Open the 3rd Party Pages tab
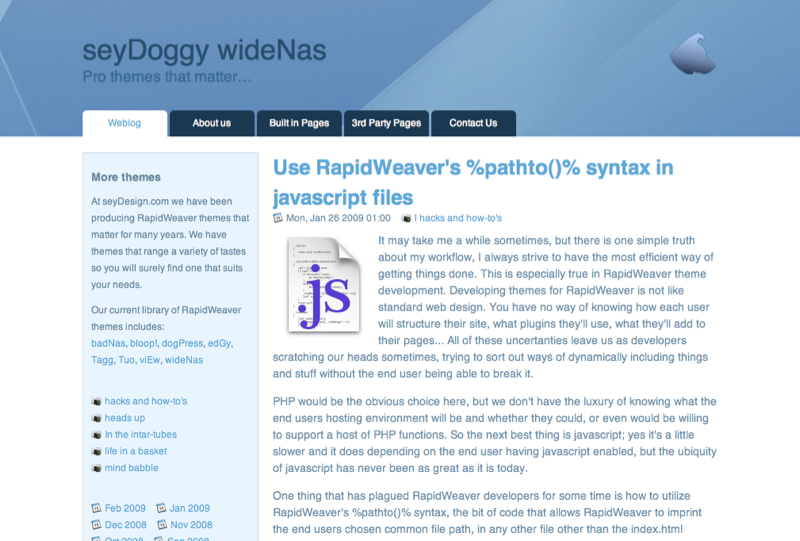 coord(386,123)
